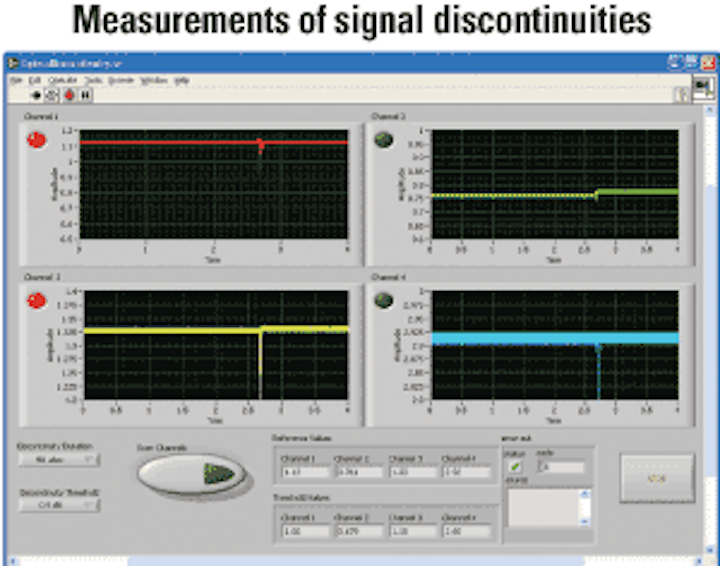720x566 pixels.
Task: Click the Reference Values Channel 1 field
Action: point(305,471)
